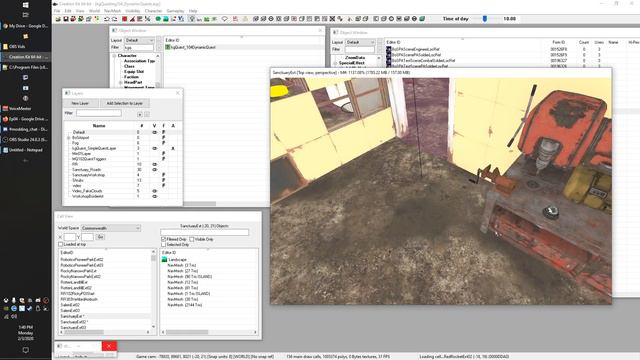This screenshot has height=360, width=640.
Task: Expand the BoSAirport layer node
Action: (x=69, y=138)
